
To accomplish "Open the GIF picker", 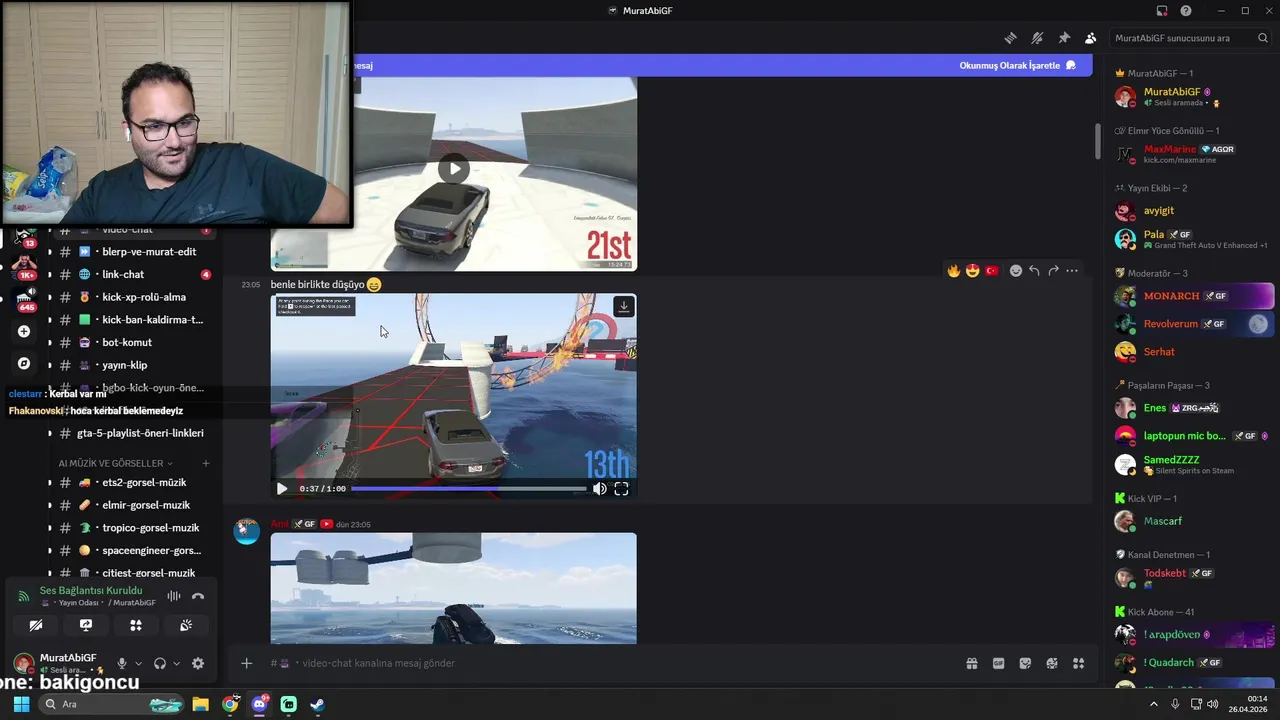I will click(998, 663).
